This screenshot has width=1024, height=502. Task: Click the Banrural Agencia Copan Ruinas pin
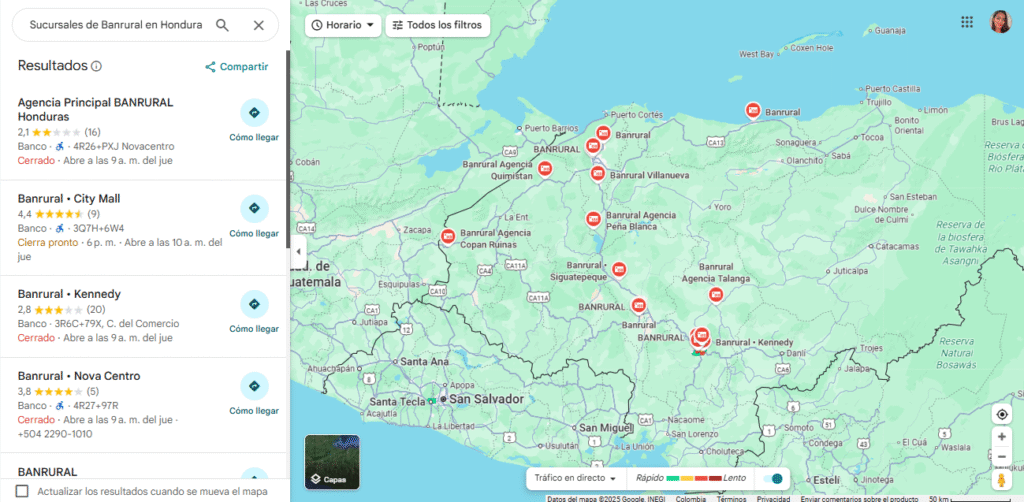pos(448,236)
